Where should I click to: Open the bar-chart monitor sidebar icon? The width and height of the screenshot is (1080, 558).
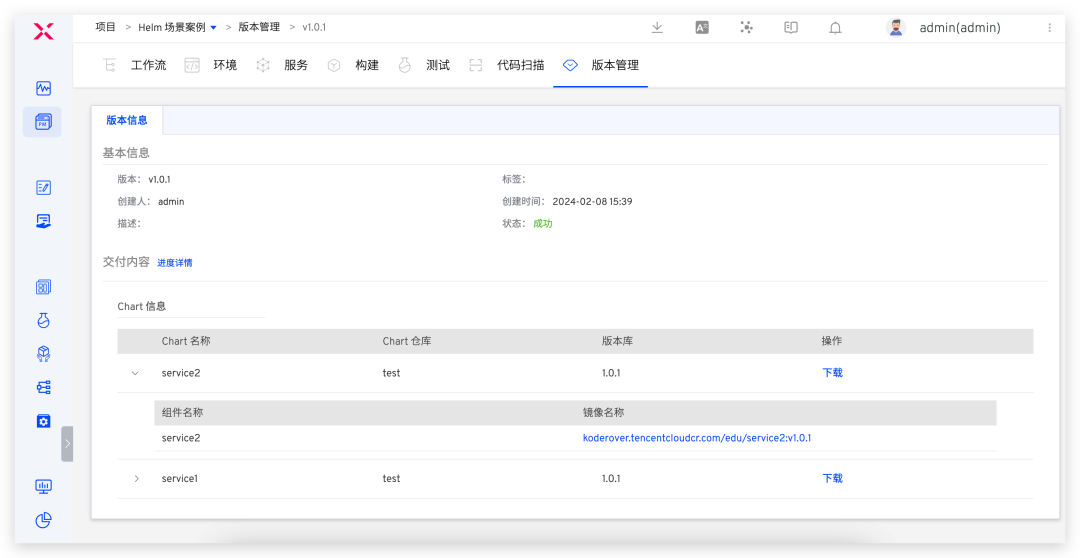pyautogui.click(x=43, y=487)
